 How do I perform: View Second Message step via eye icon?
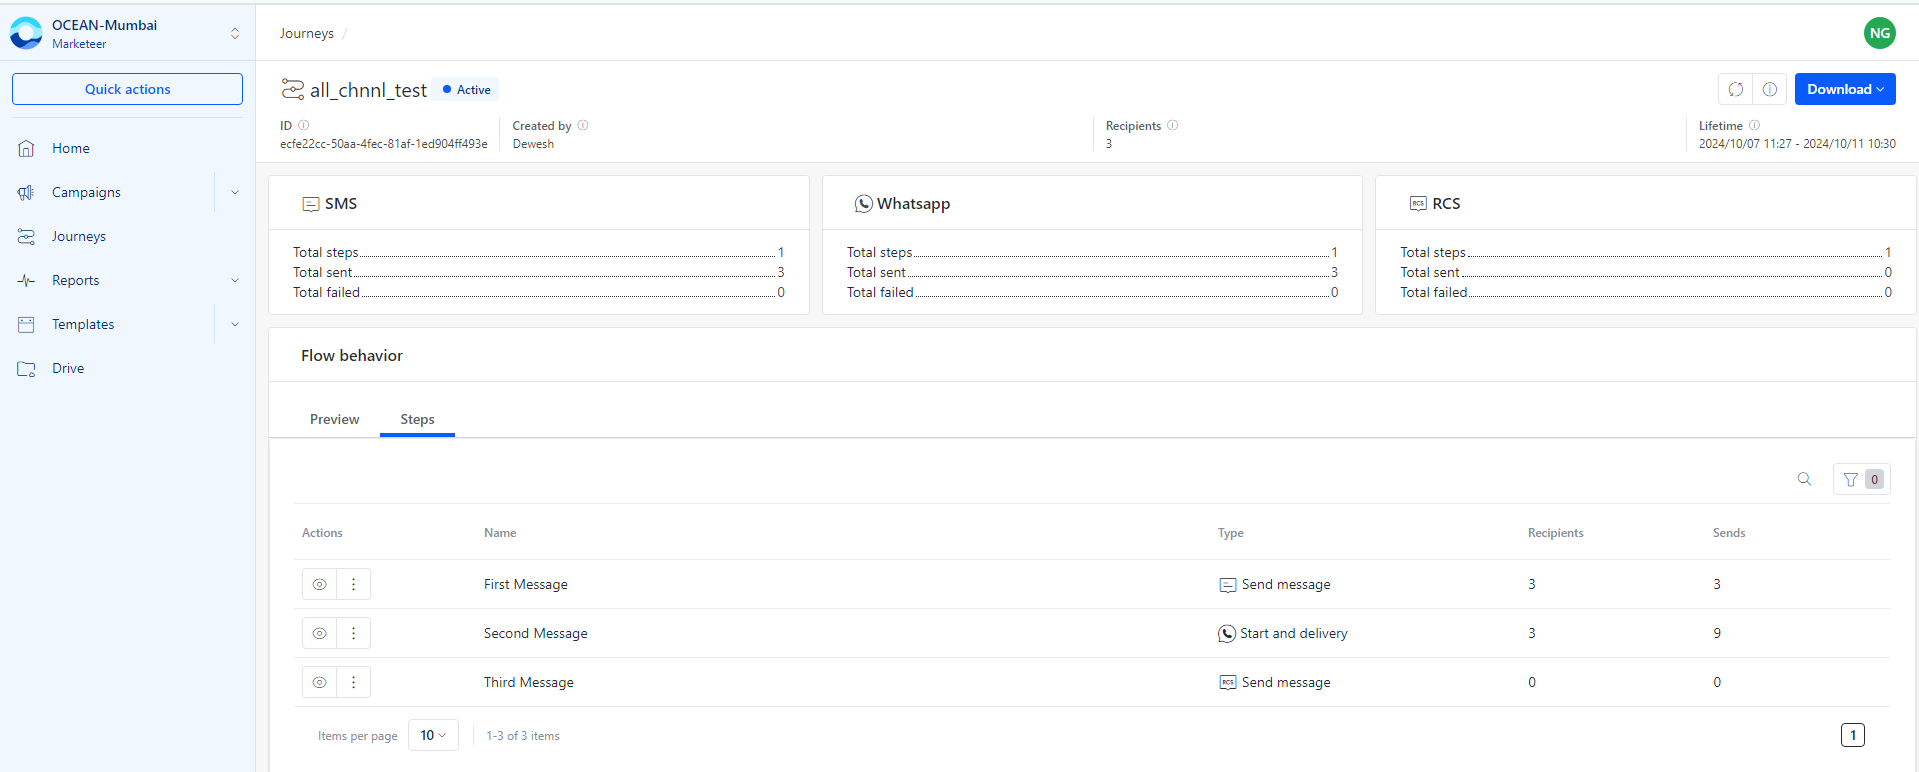(319, 633)
